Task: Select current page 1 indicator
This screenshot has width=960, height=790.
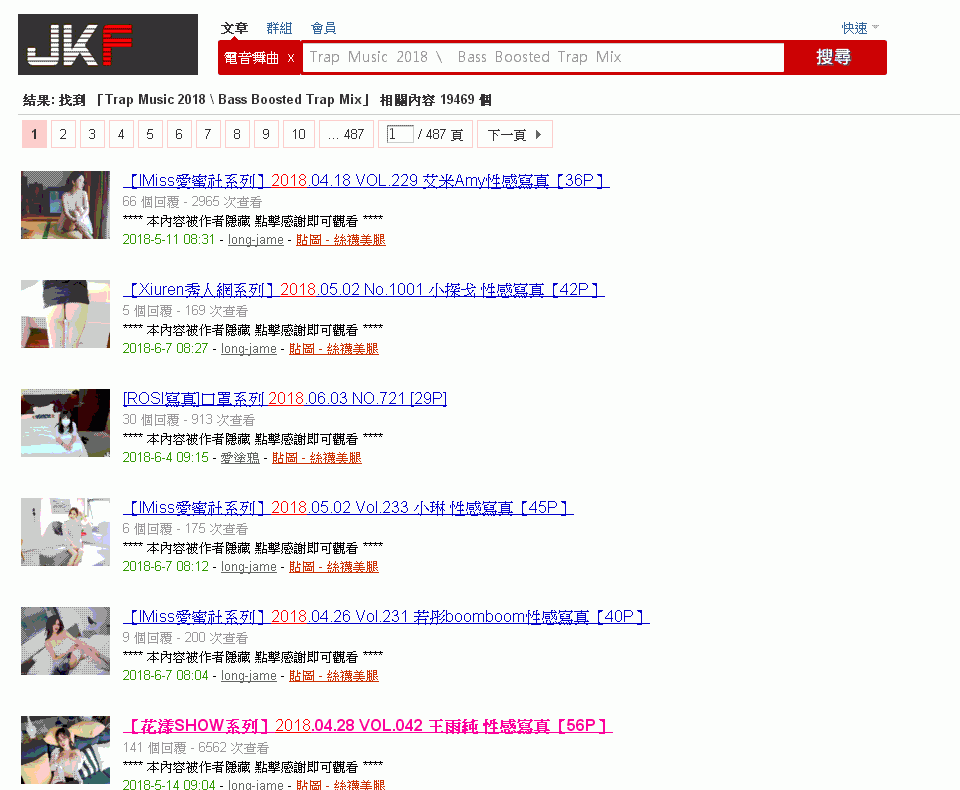Action: coord(34,134)
